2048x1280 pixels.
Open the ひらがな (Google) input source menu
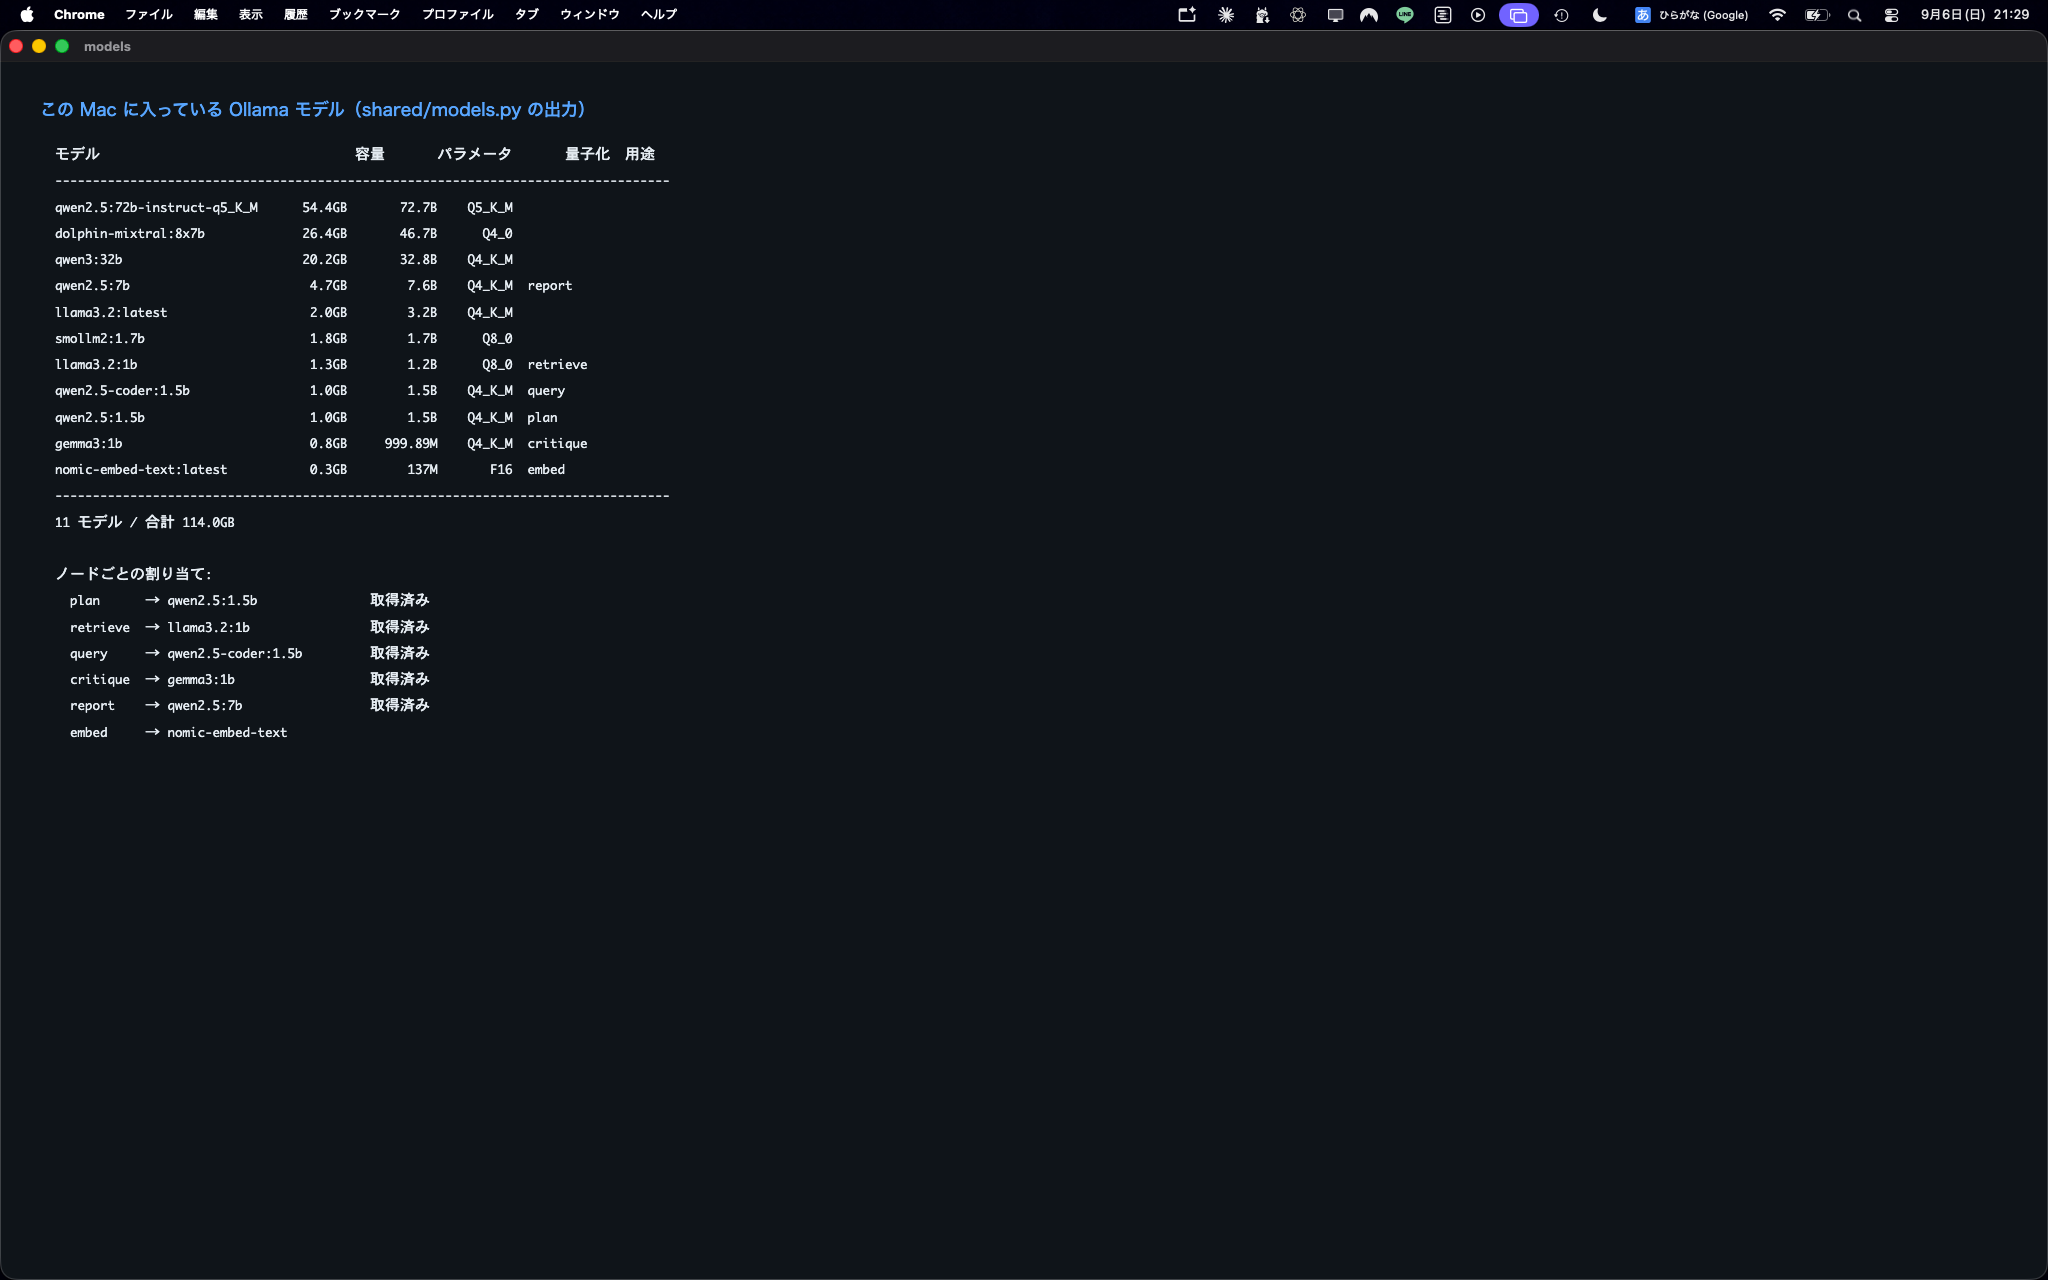[x=1691, y=15]
